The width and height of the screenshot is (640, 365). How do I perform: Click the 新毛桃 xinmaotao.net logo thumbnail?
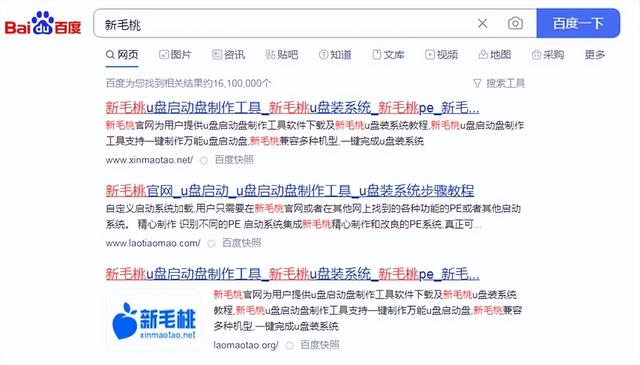click(x=154, y=320)
